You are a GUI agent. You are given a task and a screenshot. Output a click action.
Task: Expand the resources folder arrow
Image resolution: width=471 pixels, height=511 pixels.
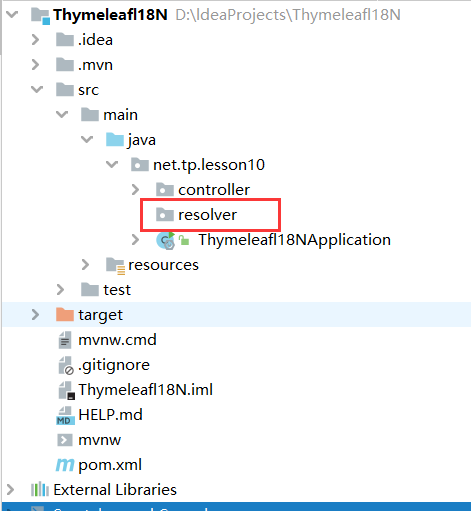(x=85, y=265)
